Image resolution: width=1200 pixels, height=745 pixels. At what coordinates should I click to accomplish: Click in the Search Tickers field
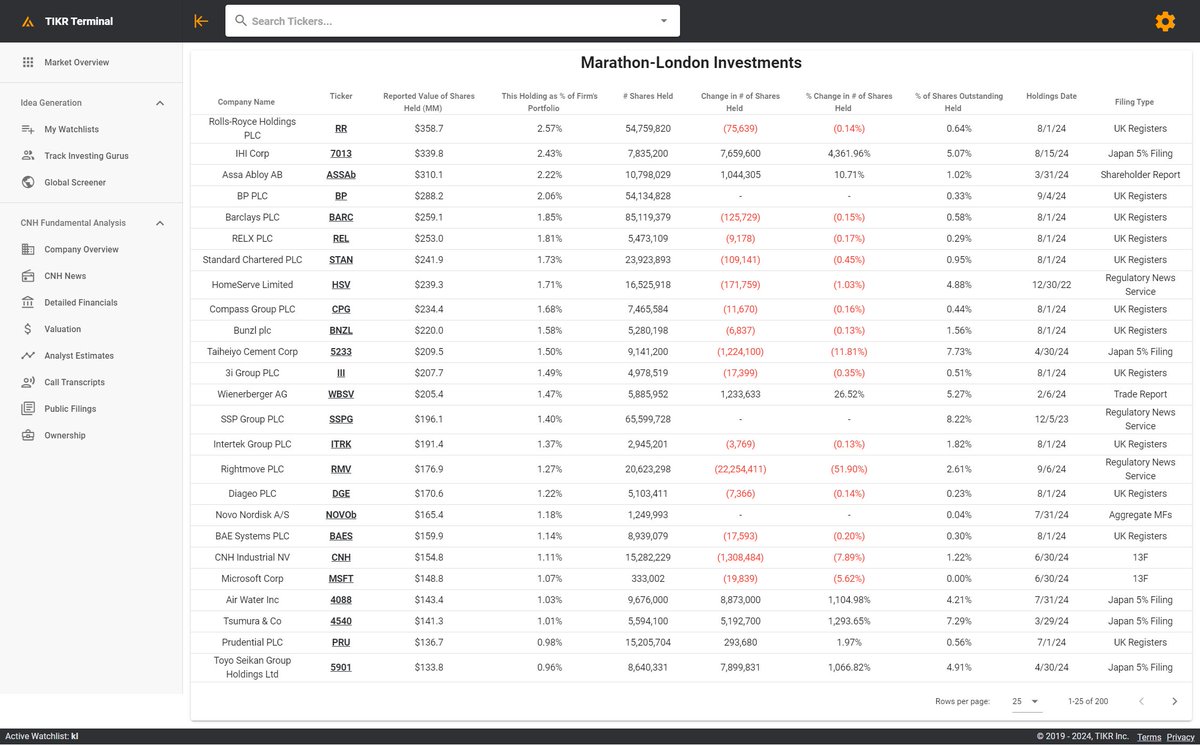452,21
